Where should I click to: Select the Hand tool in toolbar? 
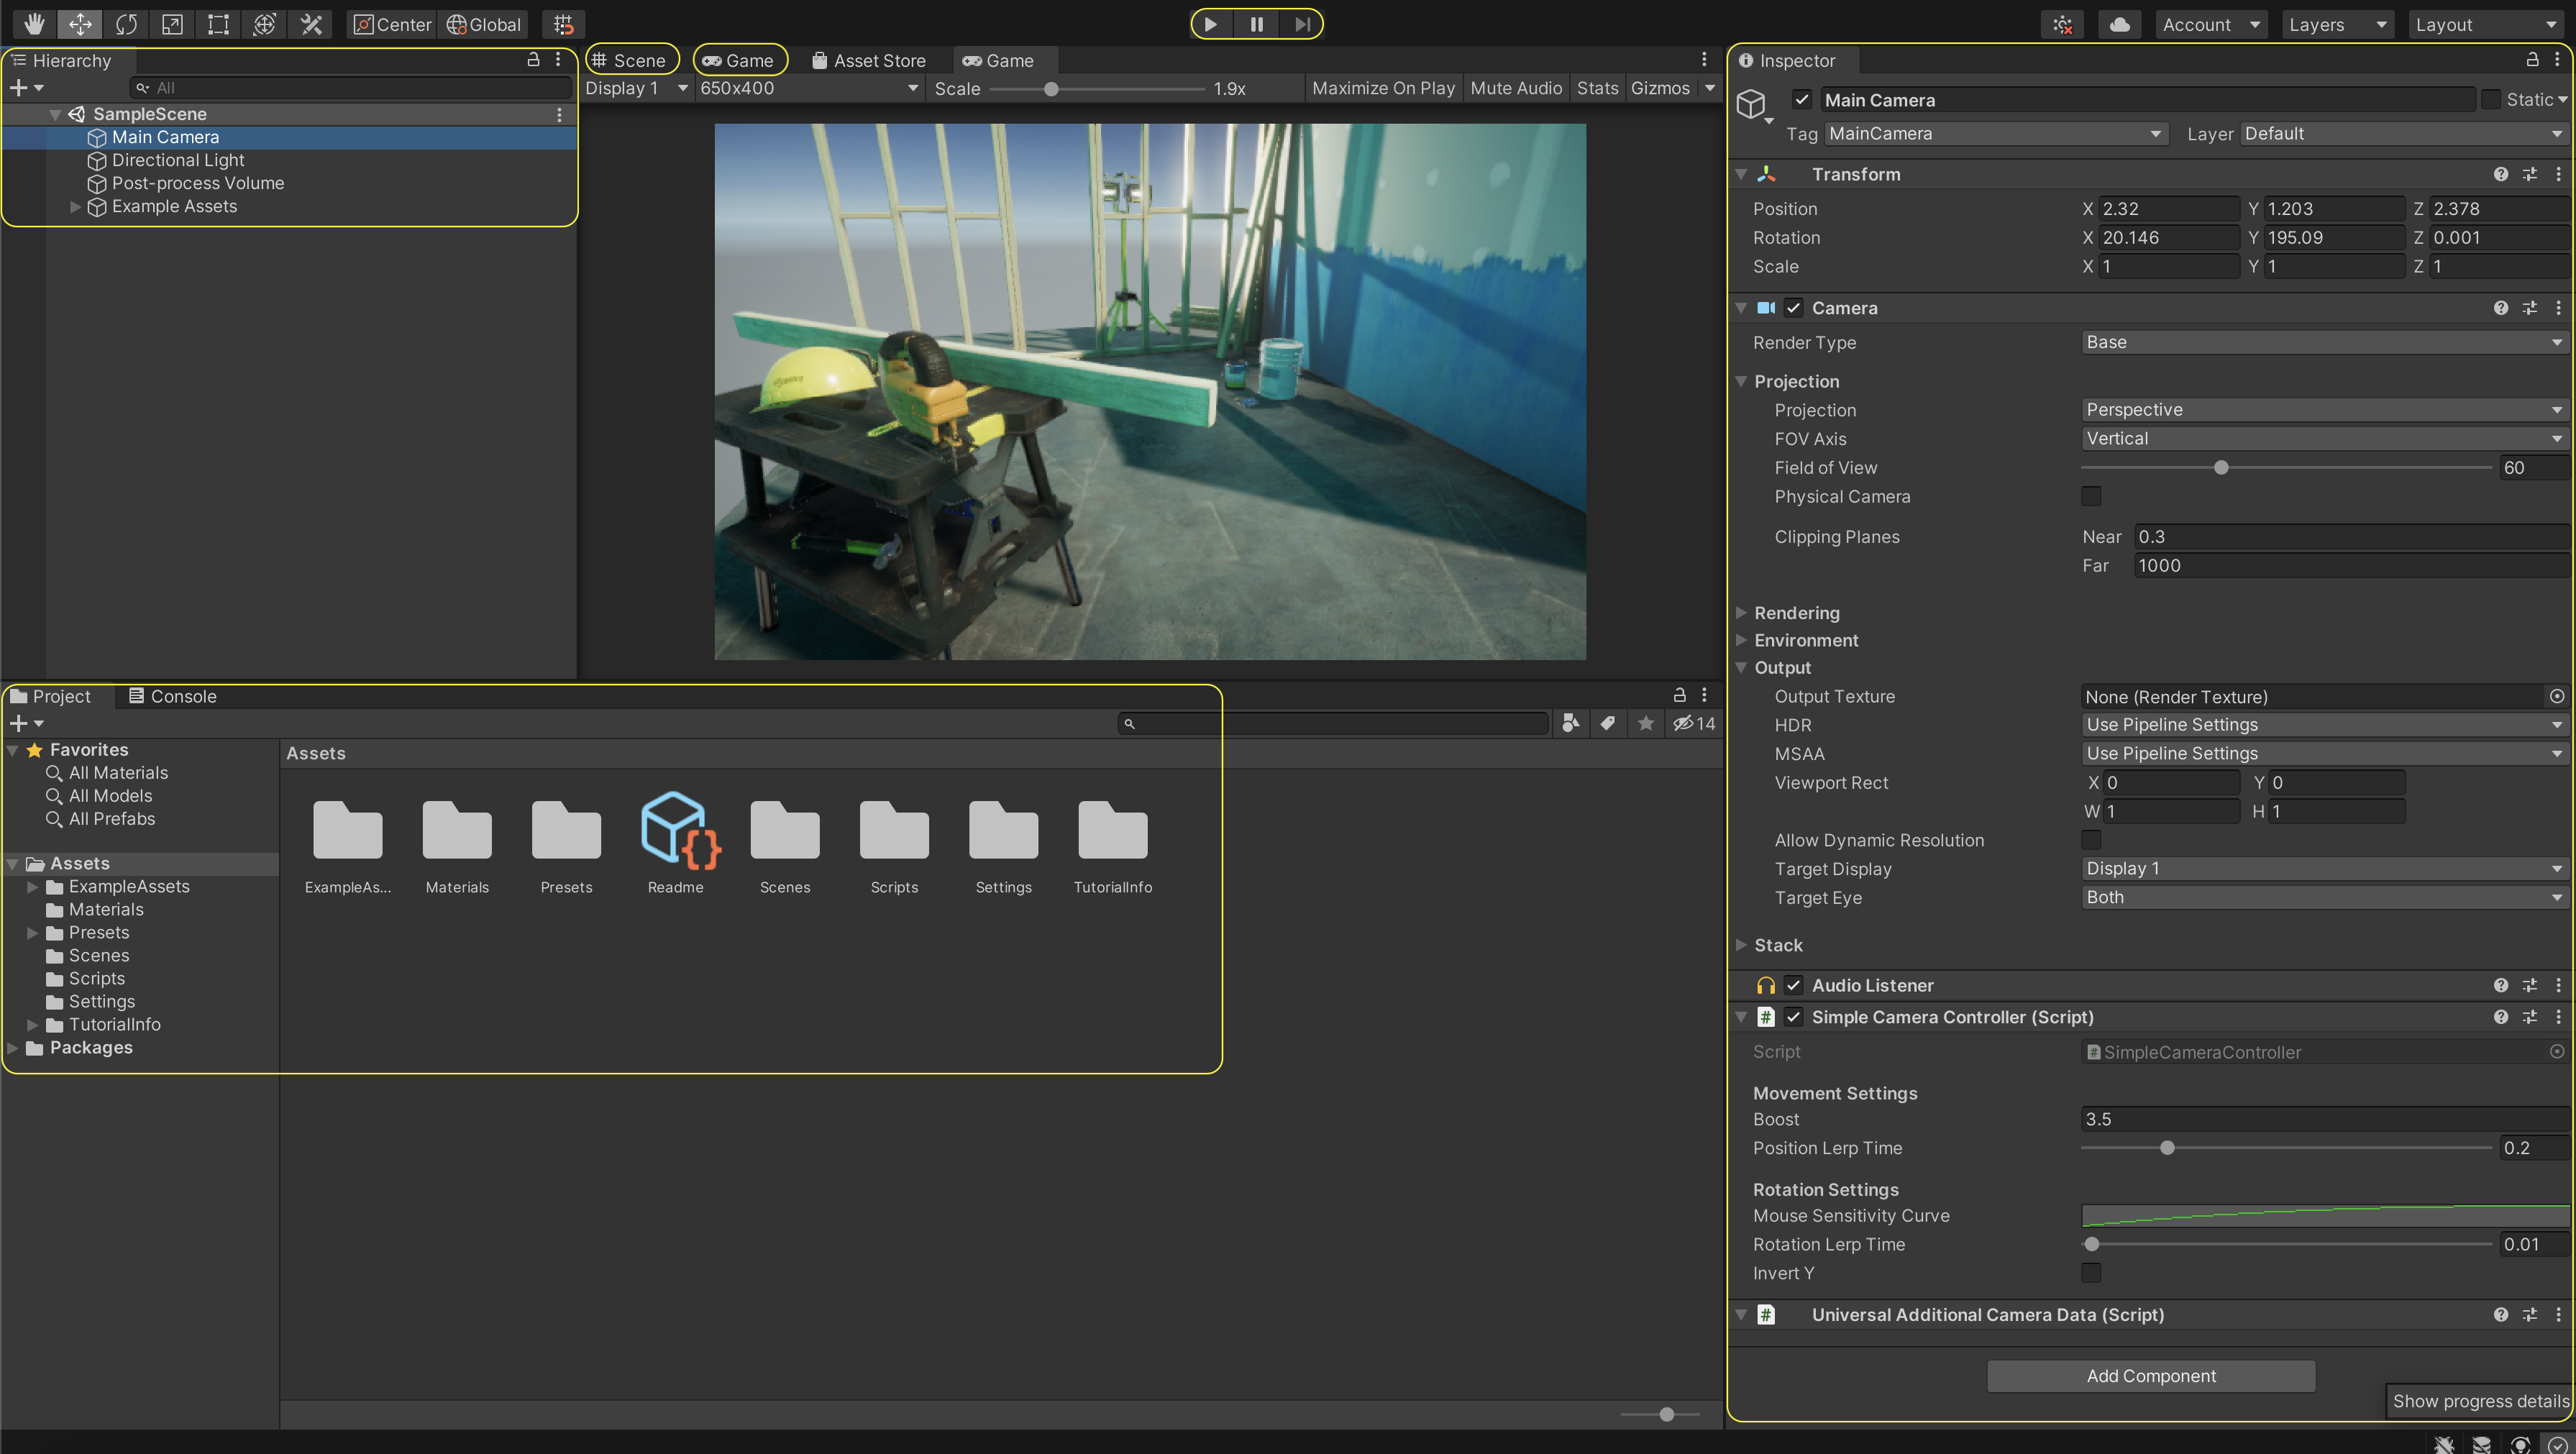(x=34, y=24)
